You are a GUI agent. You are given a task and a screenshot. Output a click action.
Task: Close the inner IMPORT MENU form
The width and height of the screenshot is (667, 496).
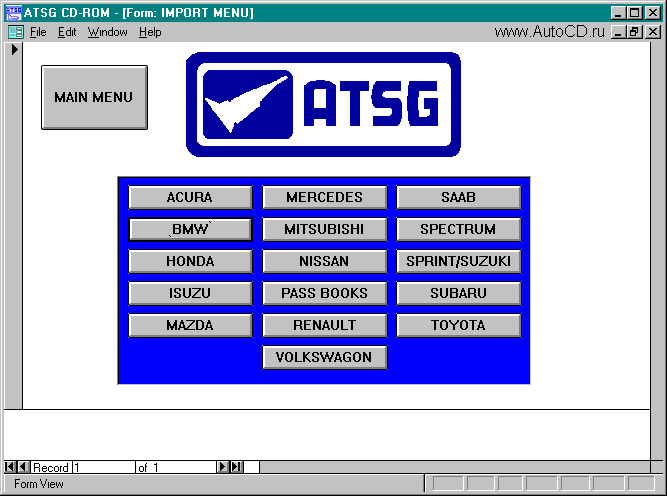(x=653, y=32)
